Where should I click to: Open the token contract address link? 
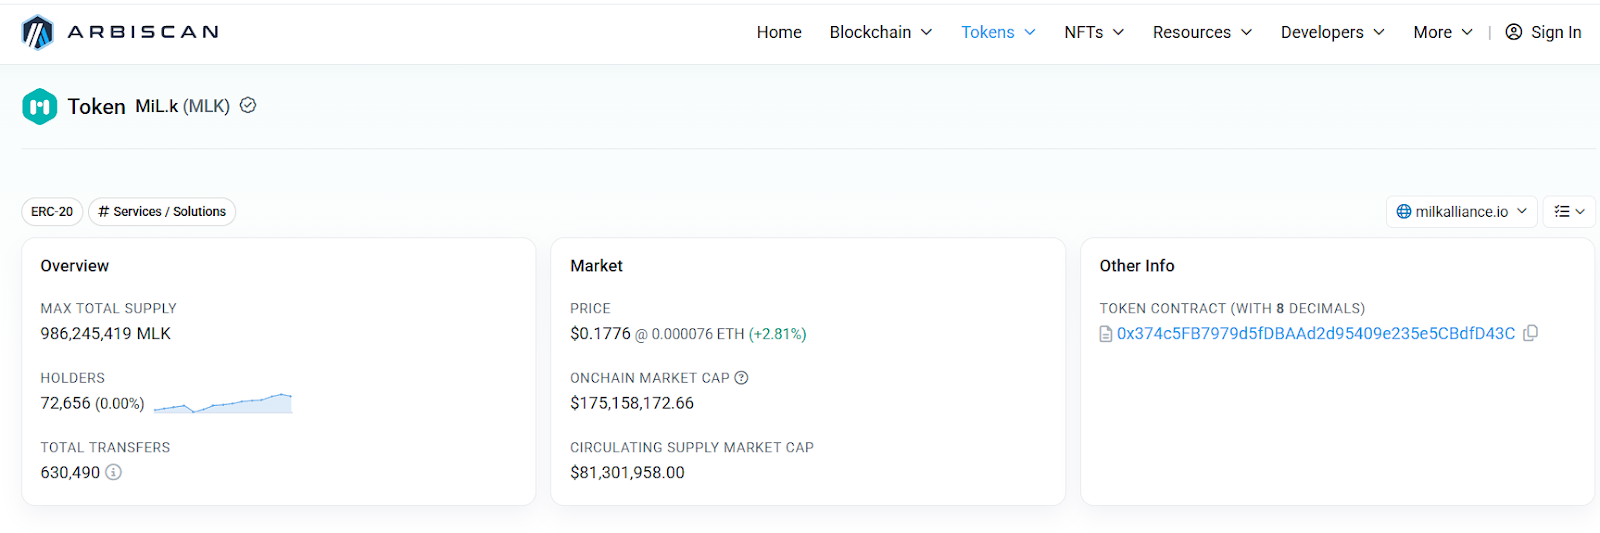[x=1316, y=333]
